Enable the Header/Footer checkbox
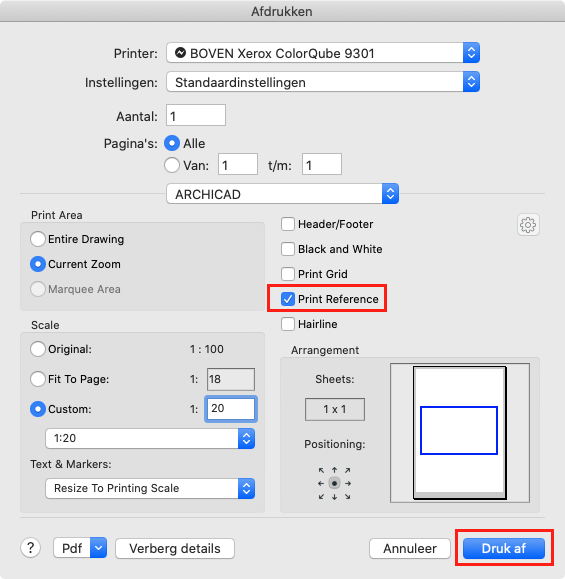Screen dimensions: 565x579 click(x=288, y=224)
